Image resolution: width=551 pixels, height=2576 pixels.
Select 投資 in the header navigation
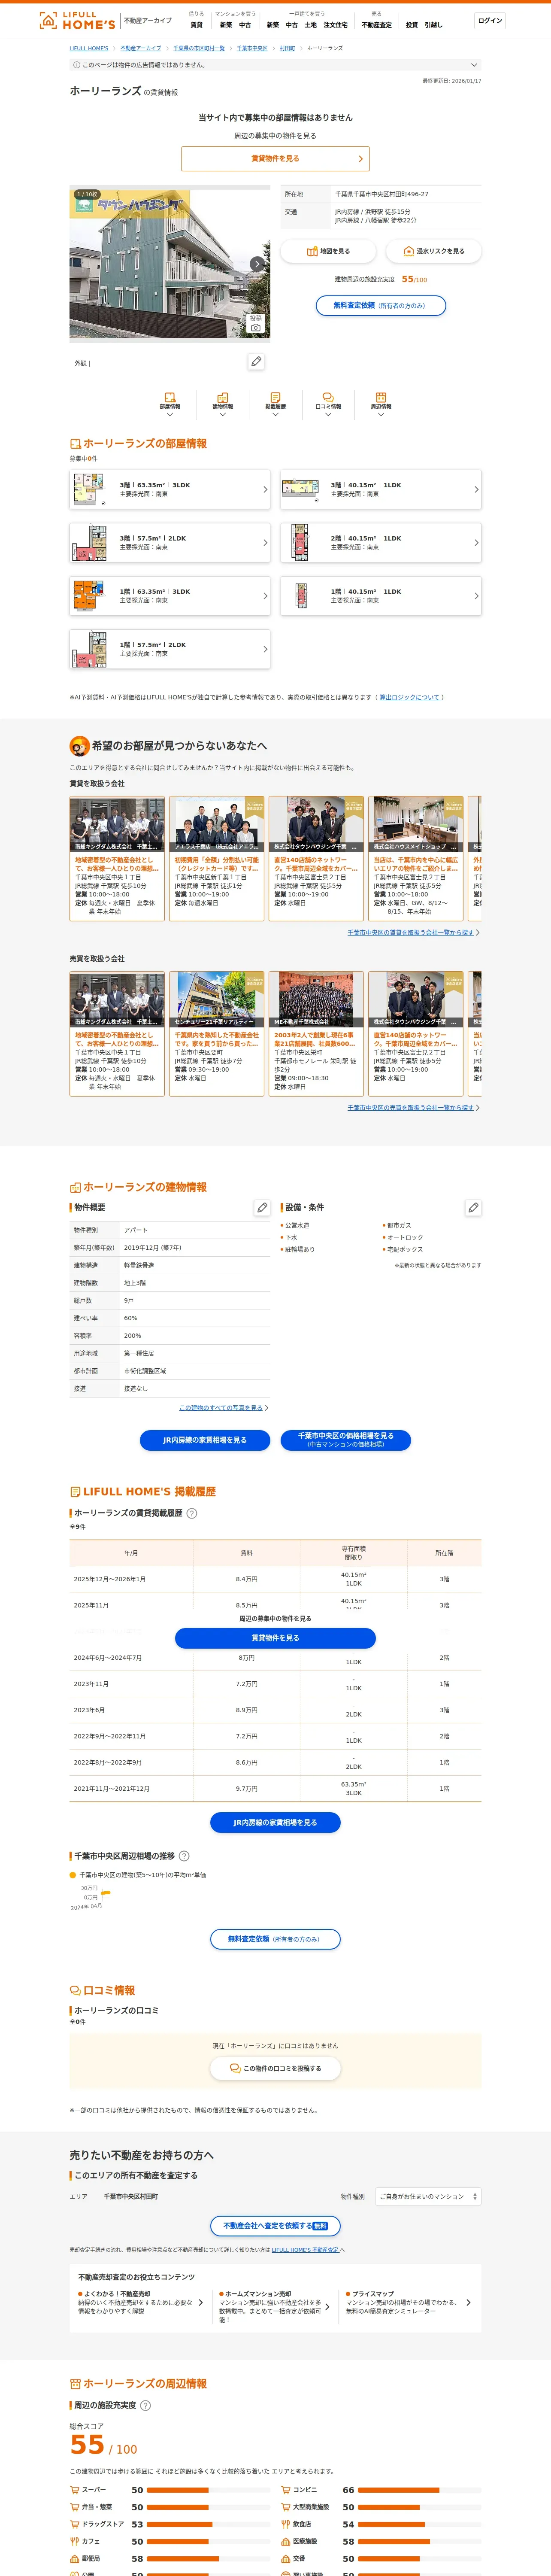pyautogui.click(x=411, y=25)
